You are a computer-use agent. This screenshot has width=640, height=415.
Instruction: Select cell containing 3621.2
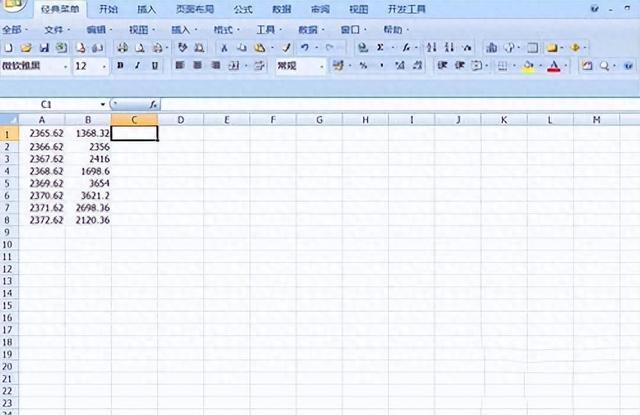click(88, 195)
